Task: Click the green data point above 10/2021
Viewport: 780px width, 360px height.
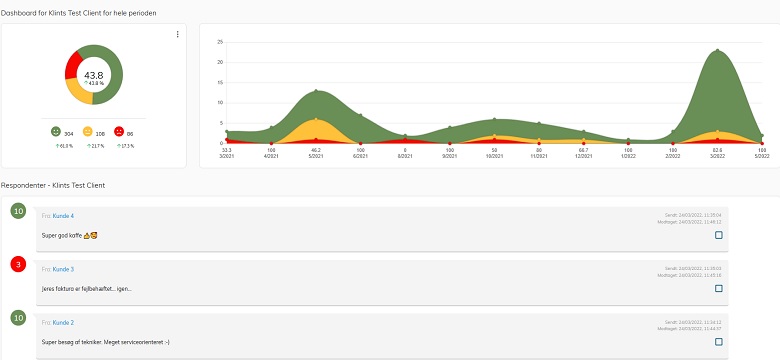Action: click(x=494, y=119)
